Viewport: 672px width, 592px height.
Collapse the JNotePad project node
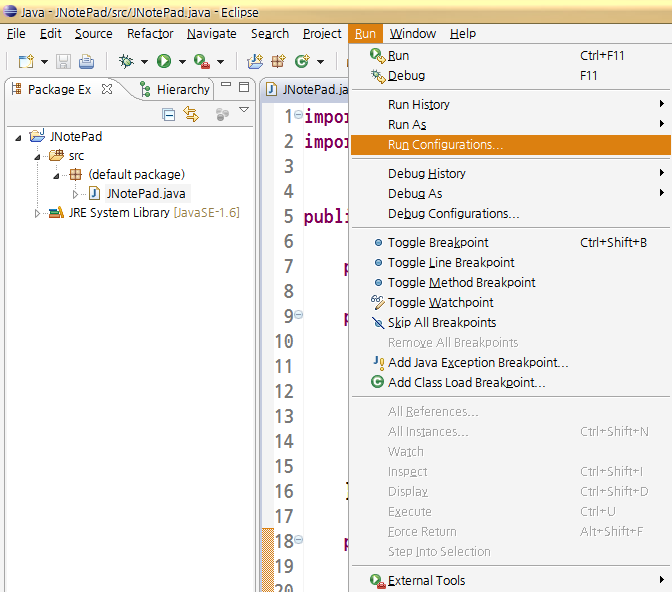[18, 138]
